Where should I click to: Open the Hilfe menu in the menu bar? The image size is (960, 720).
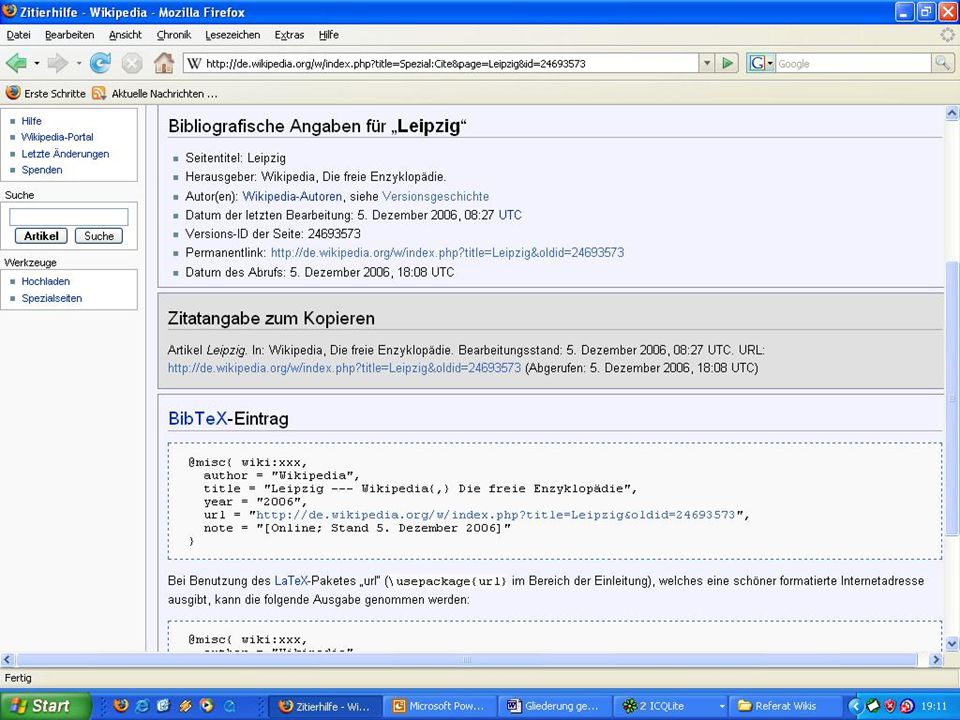tap(329, 35)
